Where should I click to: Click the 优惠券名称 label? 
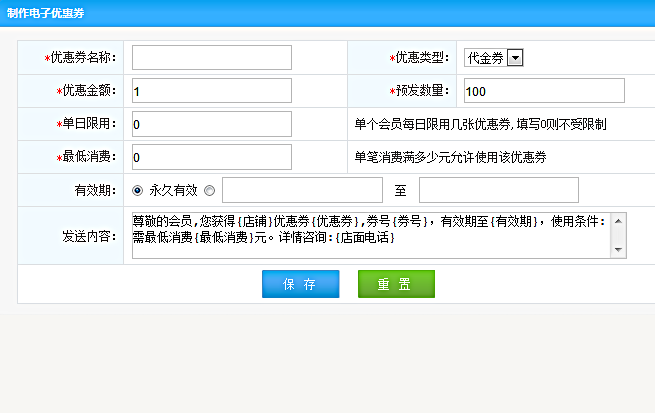(83, 58)
